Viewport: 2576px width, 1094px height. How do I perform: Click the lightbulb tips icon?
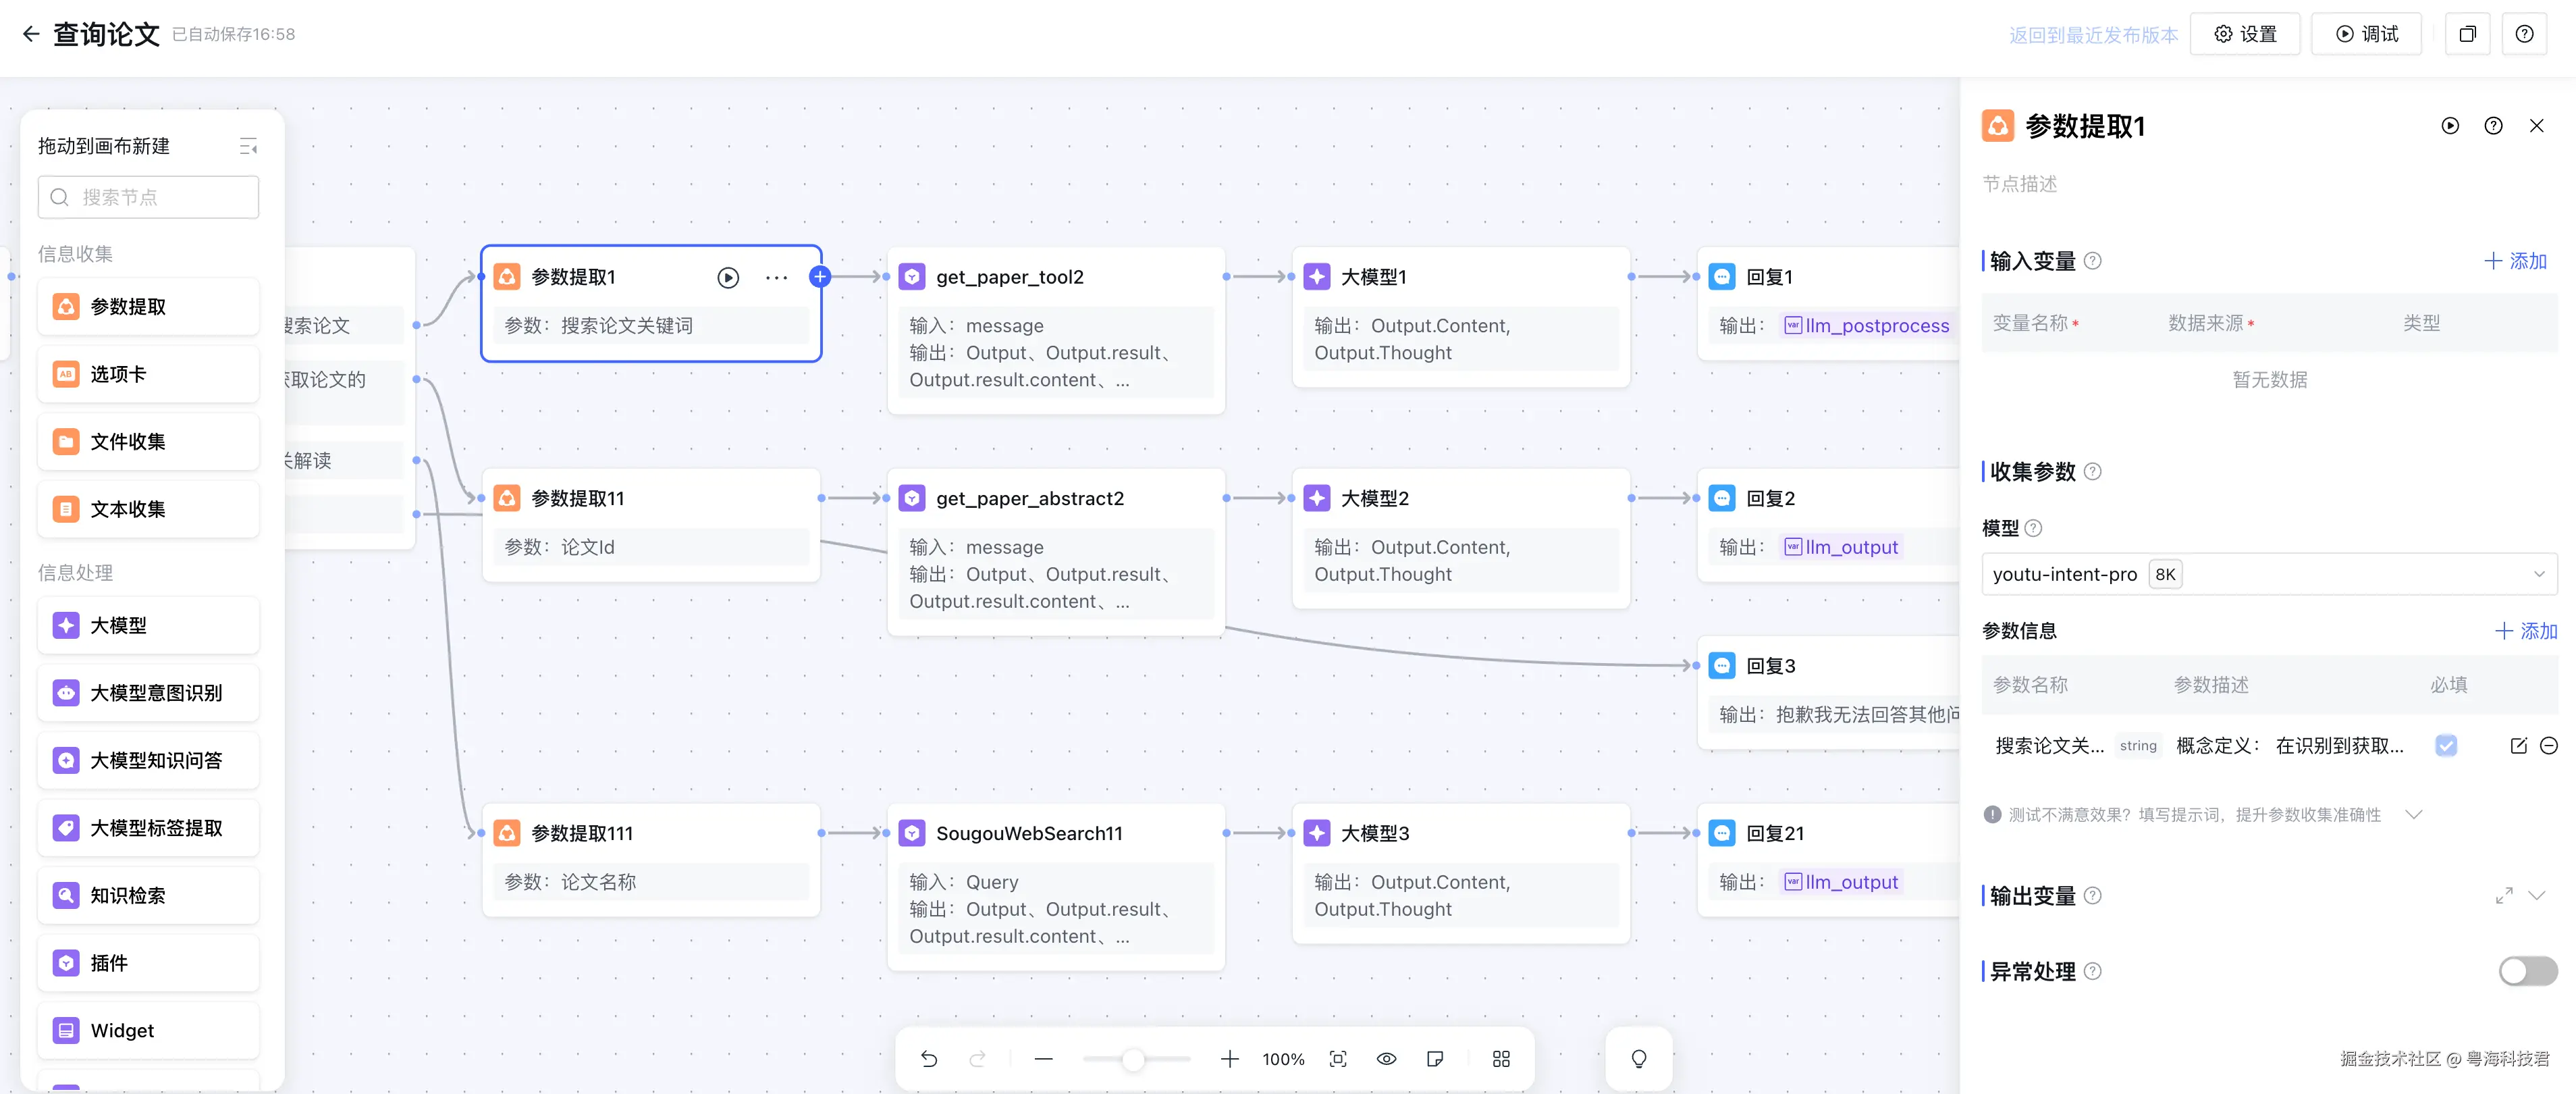pyautogui.click(x=1638, y=1059)
